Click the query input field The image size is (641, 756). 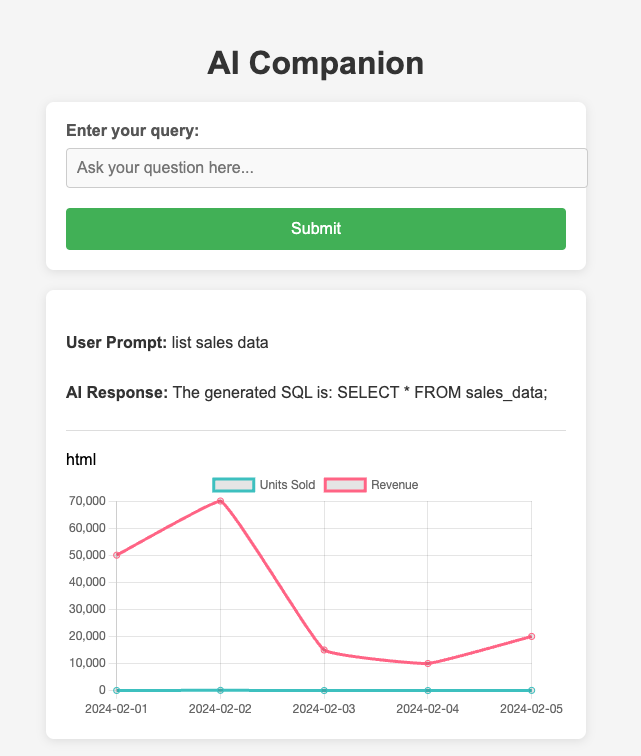coord(326,168)
